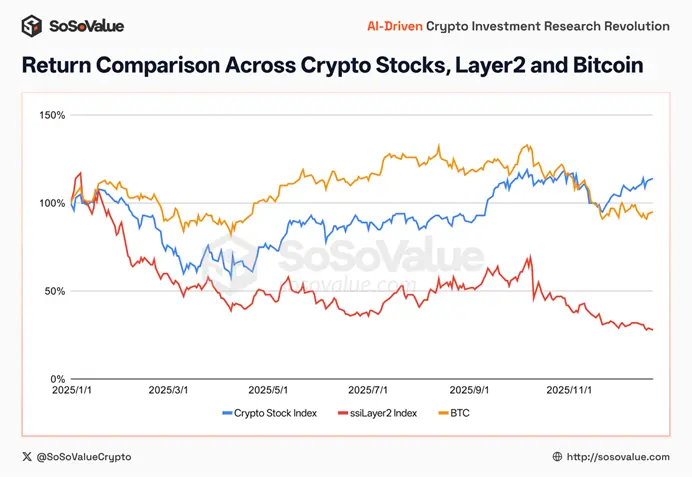692x477 pixels.
Task: Click the red ssiLayer2 Index legend marker
Action: pos(343,411)
